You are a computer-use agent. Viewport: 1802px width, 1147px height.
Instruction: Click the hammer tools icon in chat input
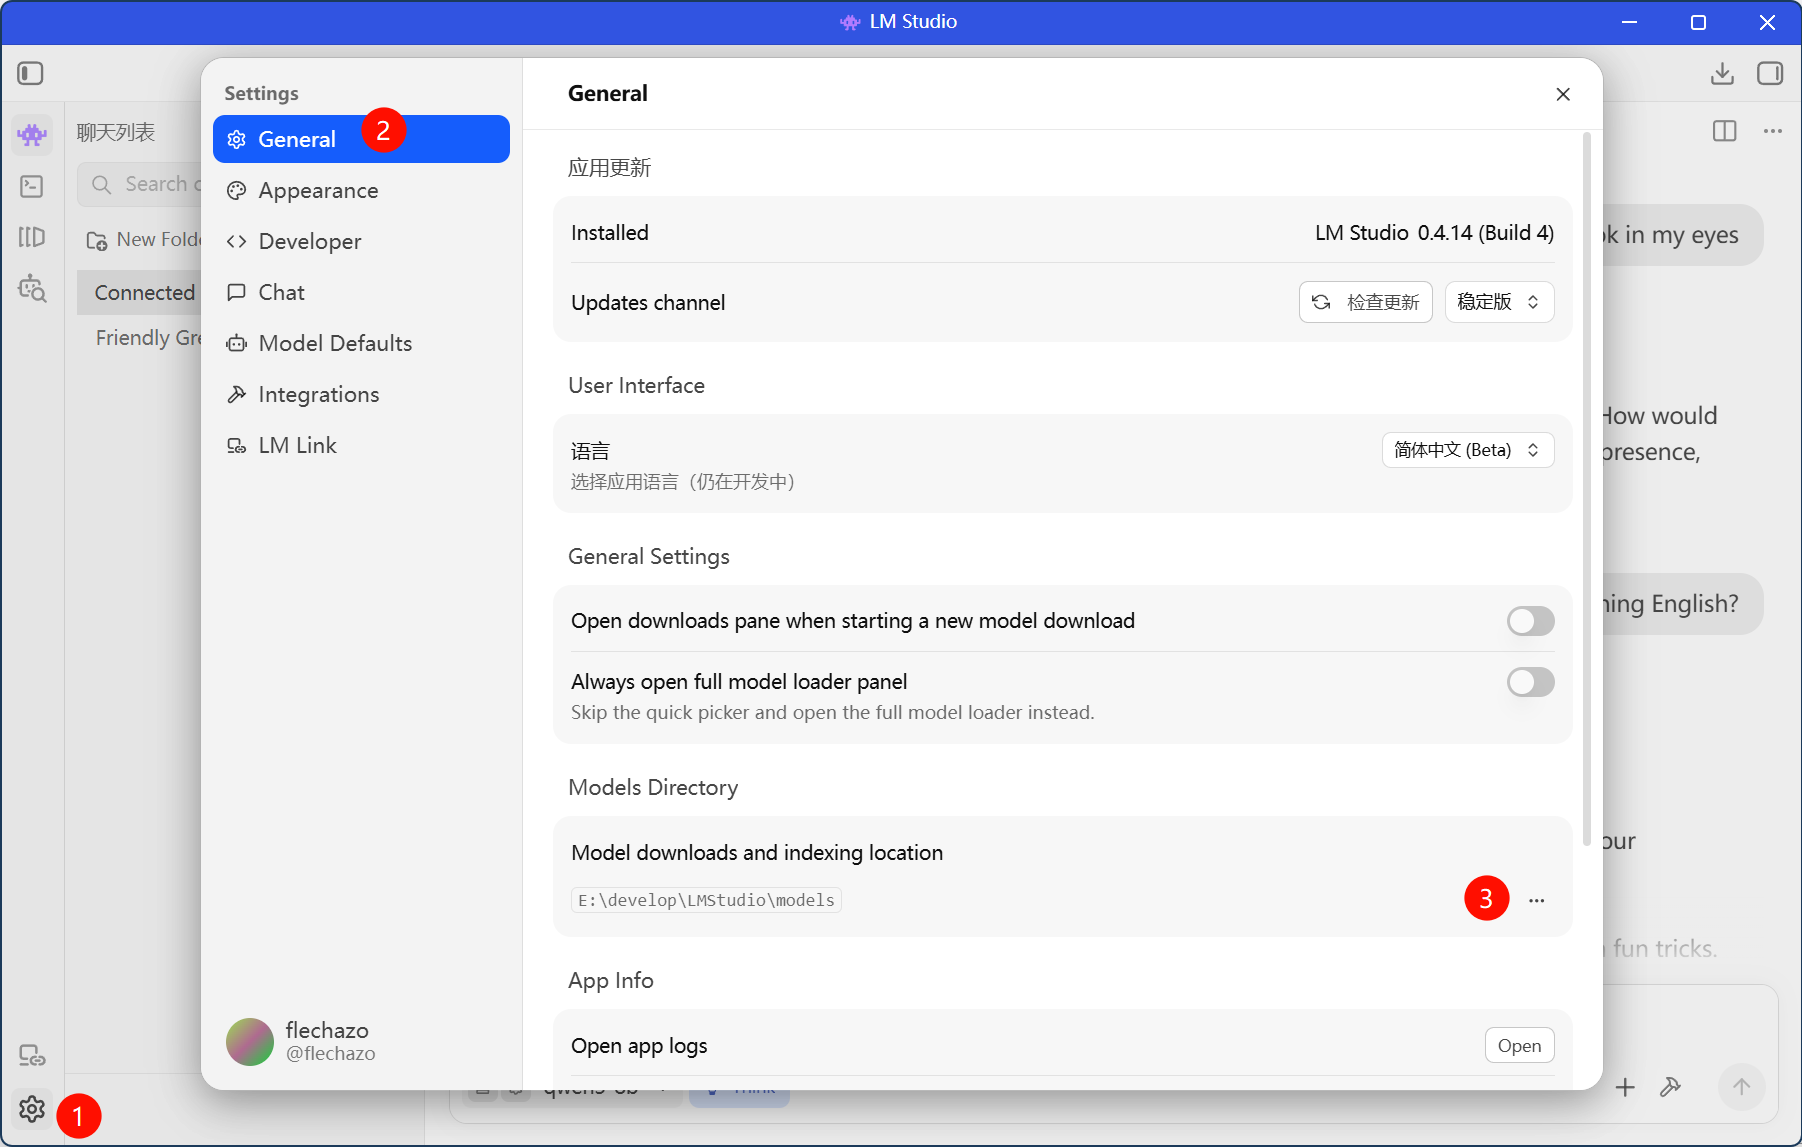1670,1087
